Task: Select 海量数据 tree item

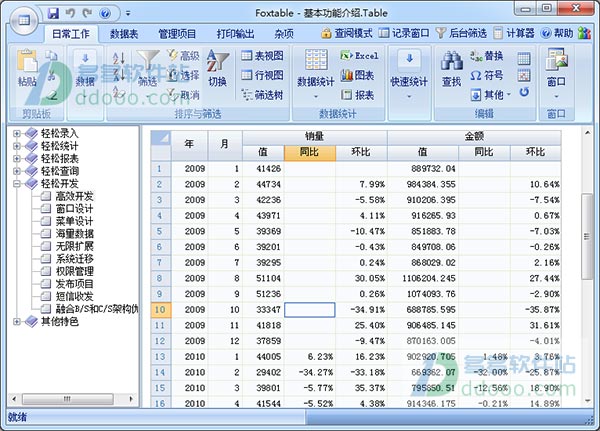Action: [74, 233]
